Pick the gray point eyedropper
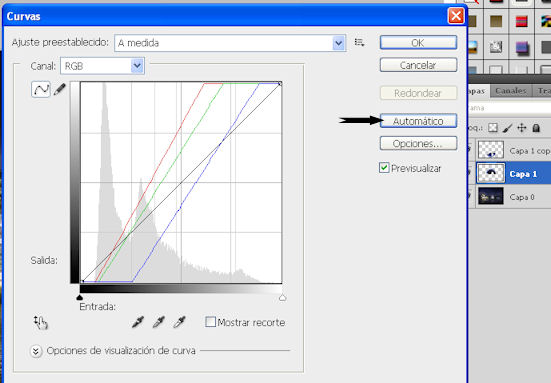 coord(158,322)
